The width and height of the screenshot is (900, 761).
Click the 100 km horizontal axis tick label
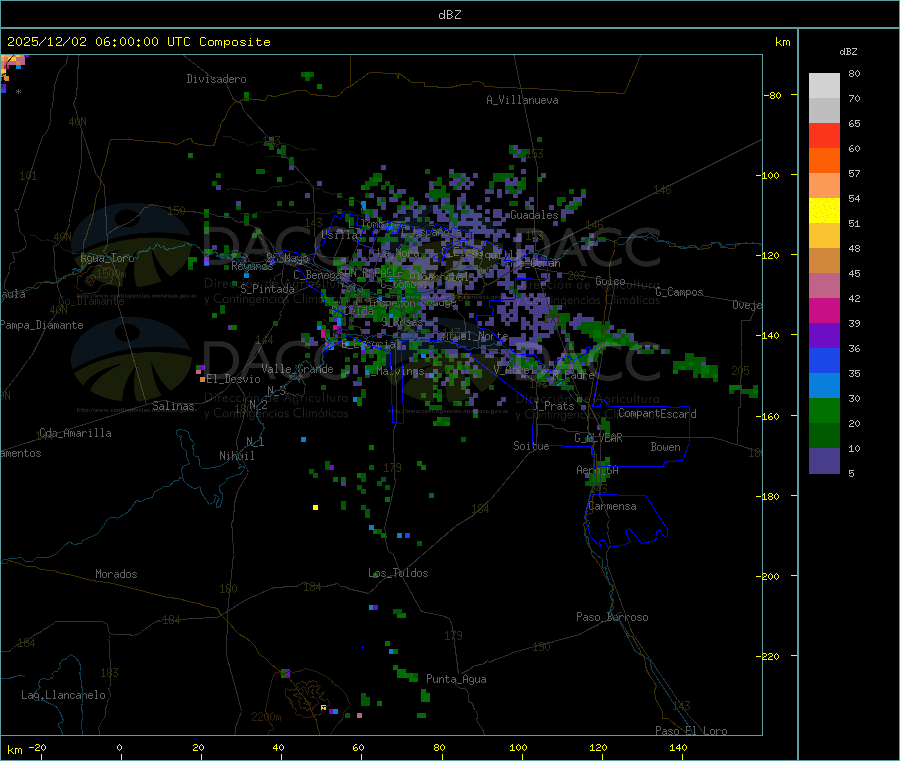tap(518, 748)
